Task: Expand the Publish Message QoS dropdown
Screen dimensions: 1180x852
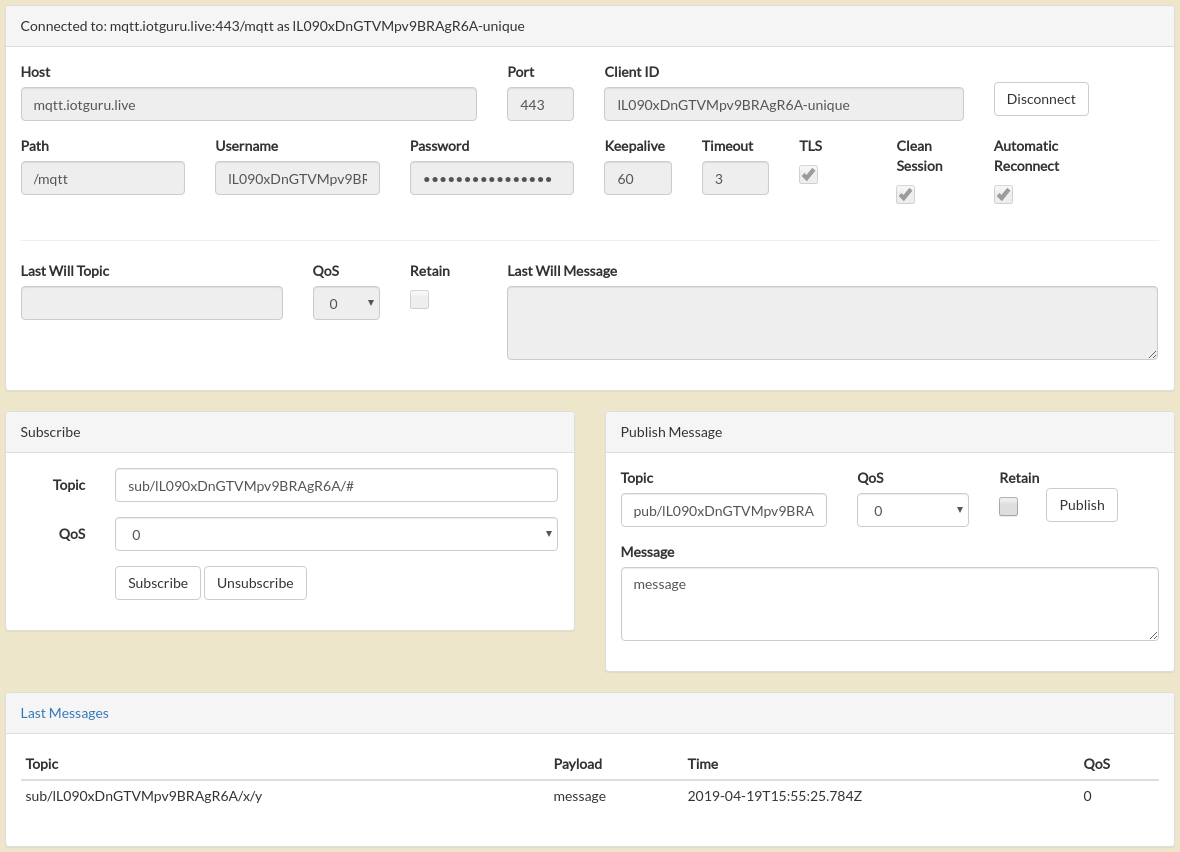Action: click(912, 510)
